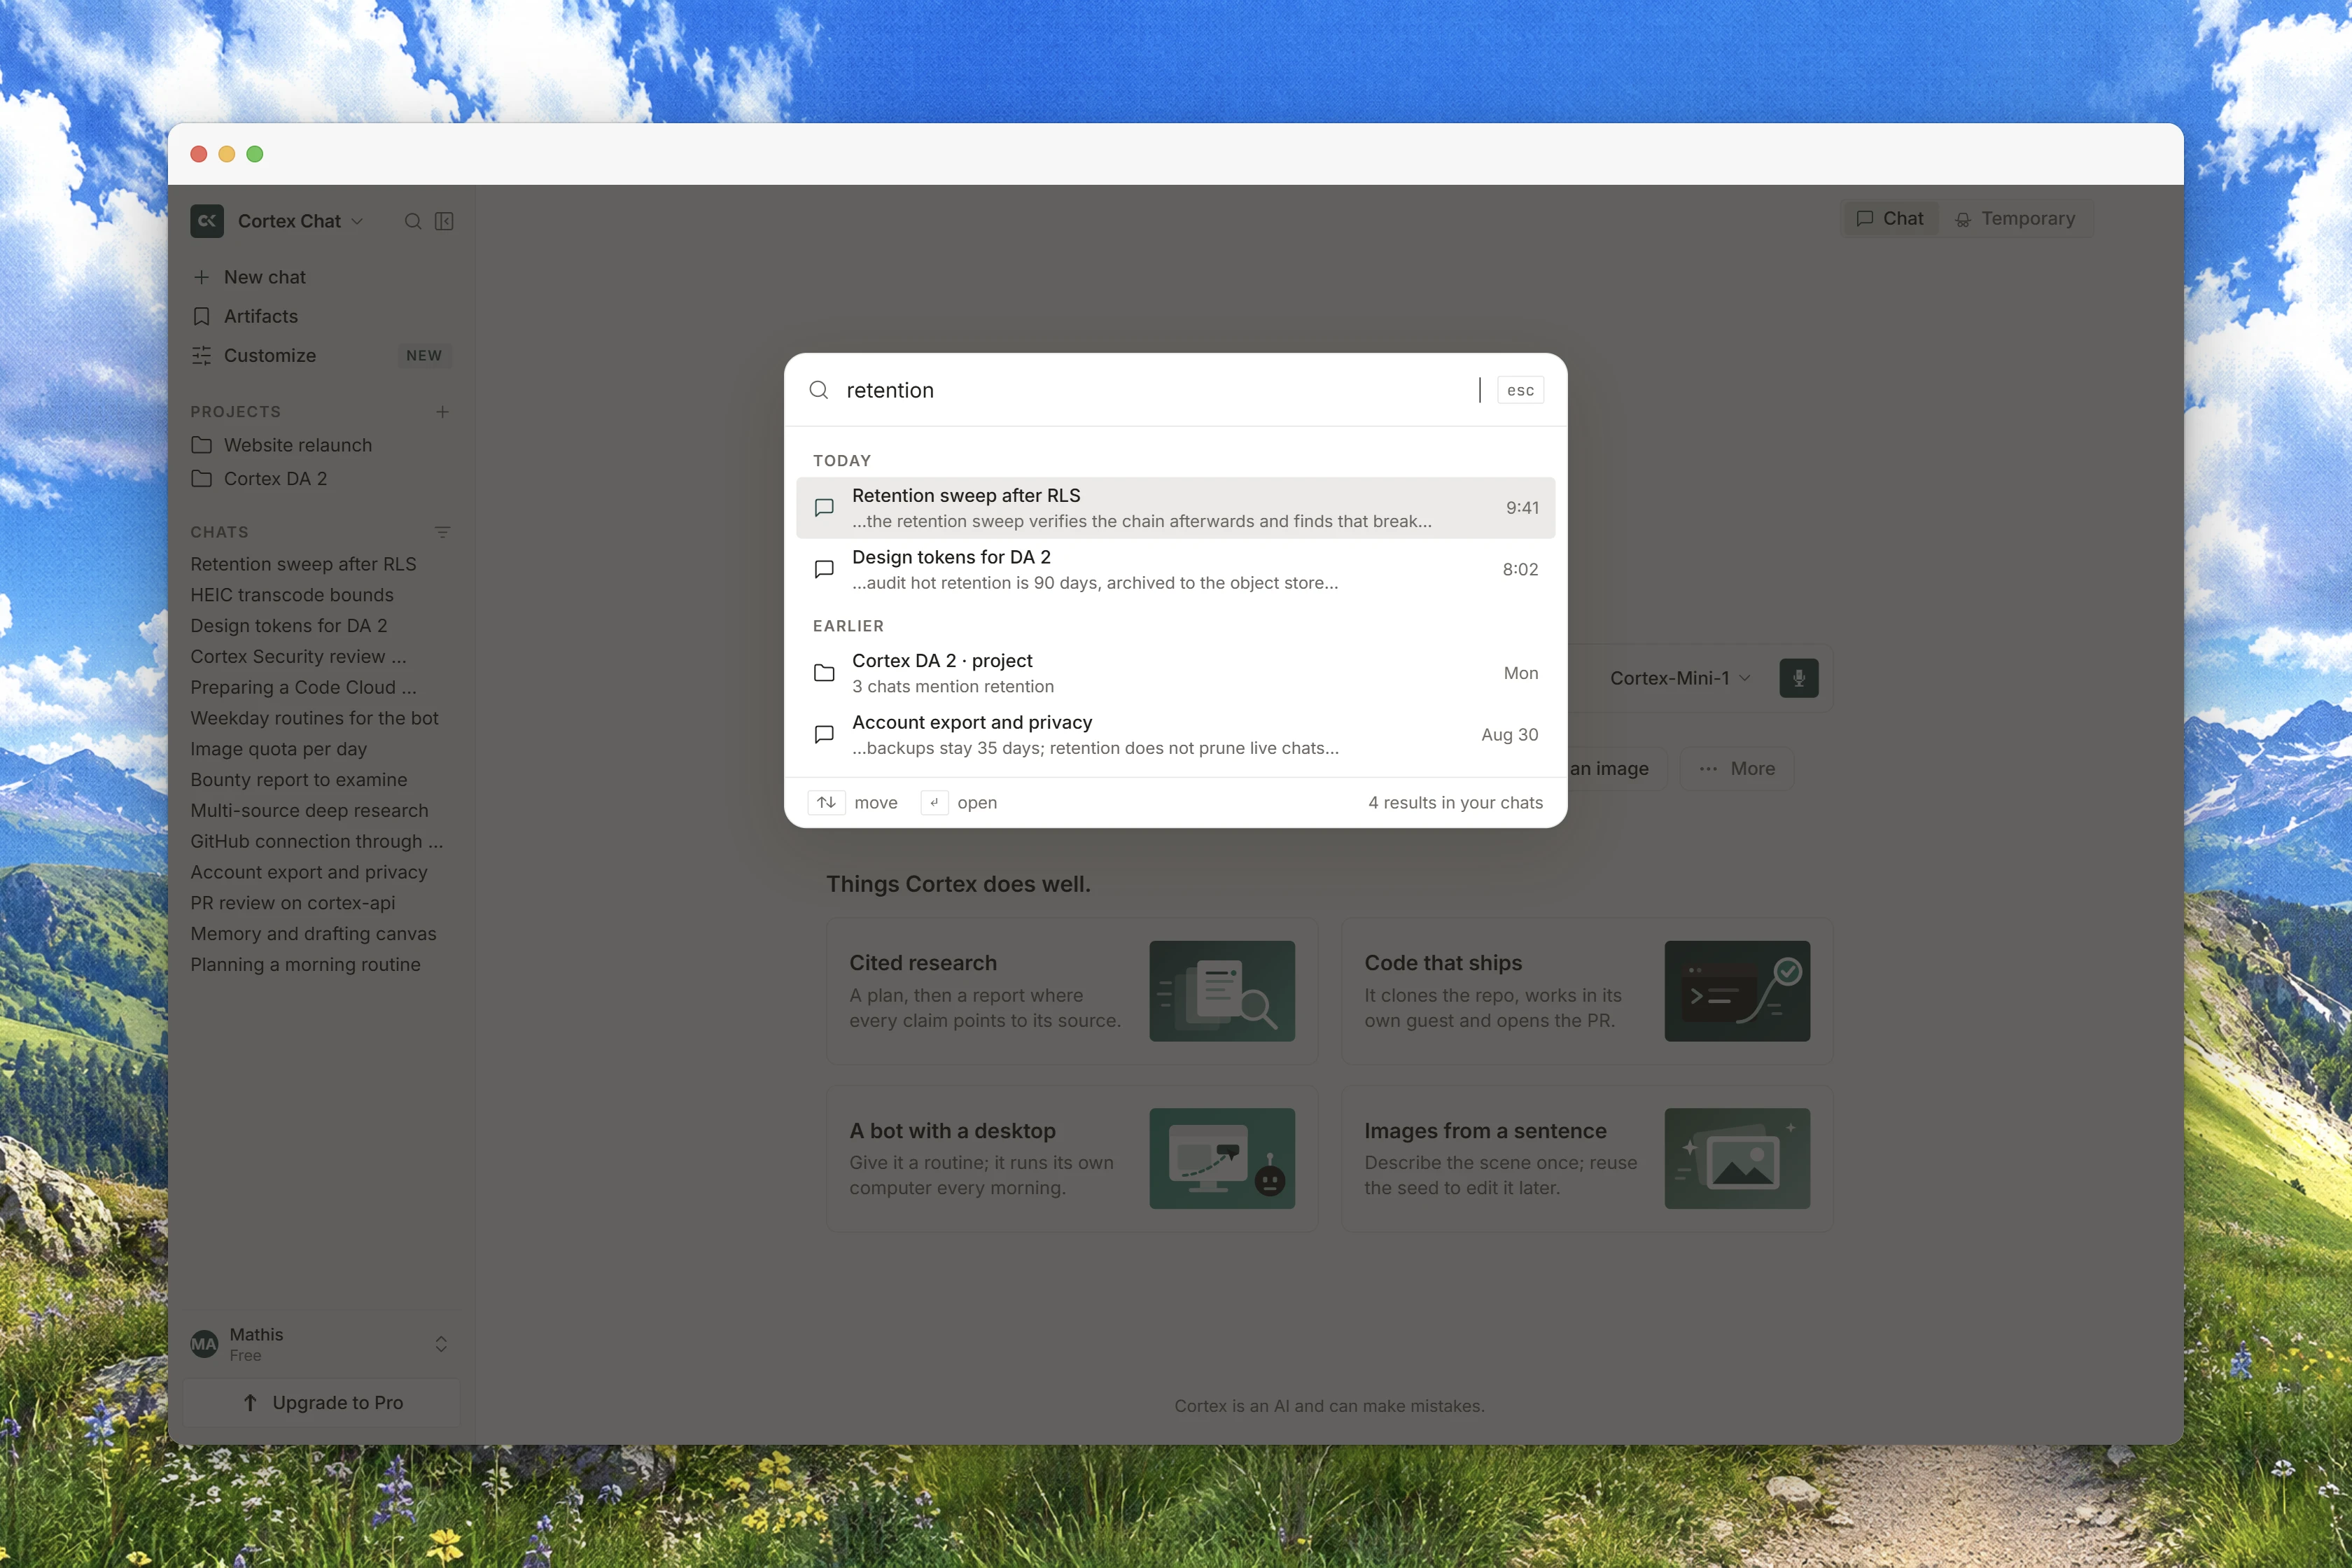Click the folder icon on Cortex DA 2 result
Screen dimensions: 2352x1568
pyautogui.click(x=824, y=673)
